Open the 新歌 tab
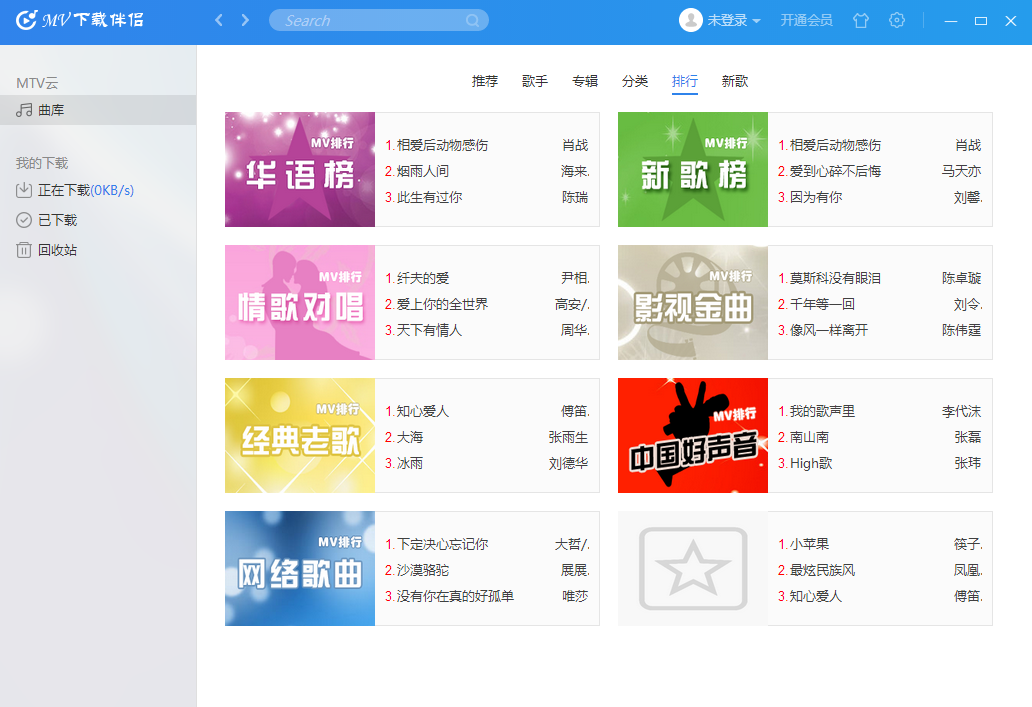This screenshot has width=1032, height=707. [x=735, y=81]
